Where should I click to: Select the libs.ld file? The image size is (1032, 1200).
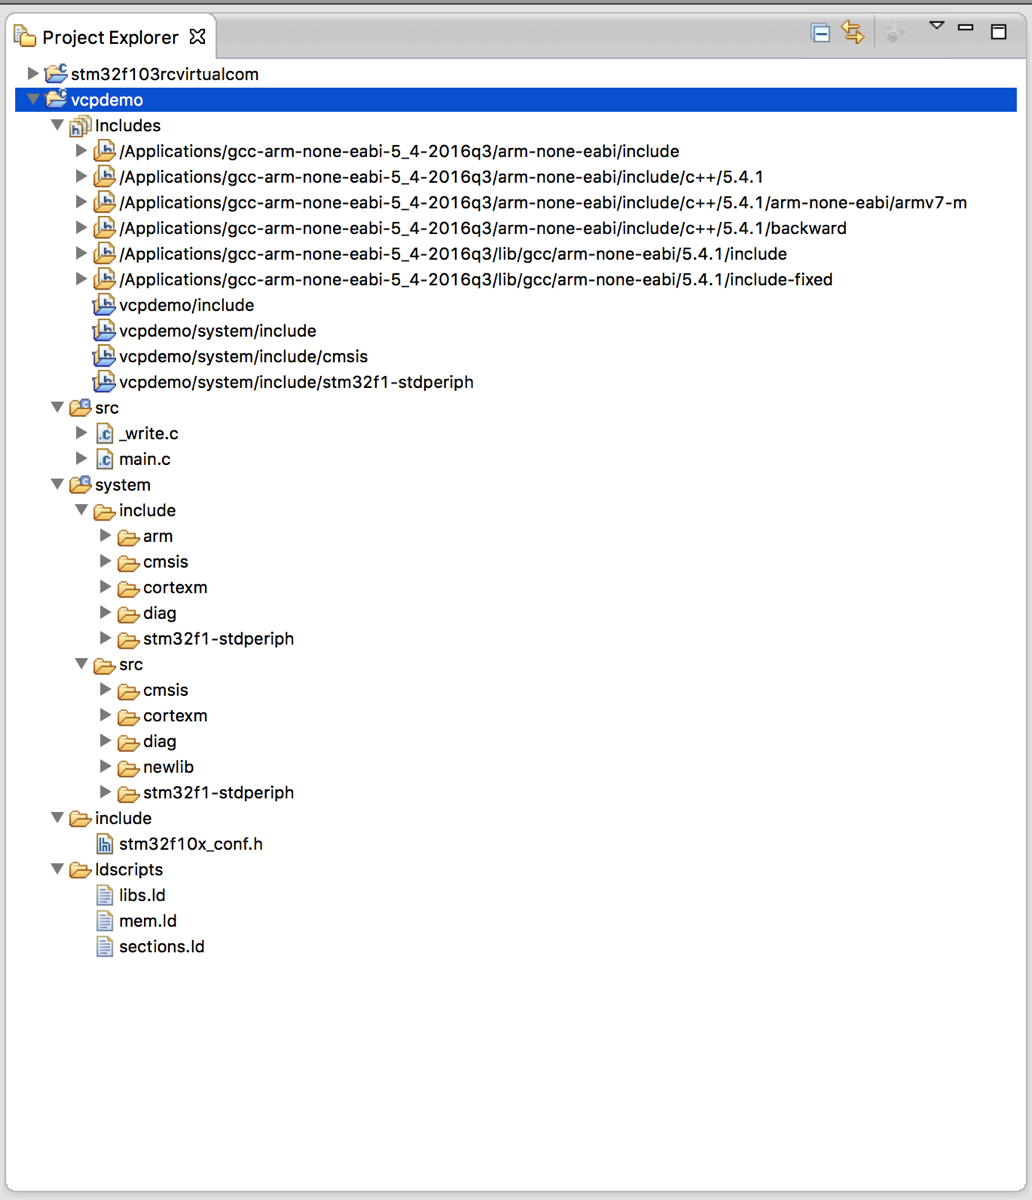click(x=142, y=895)
